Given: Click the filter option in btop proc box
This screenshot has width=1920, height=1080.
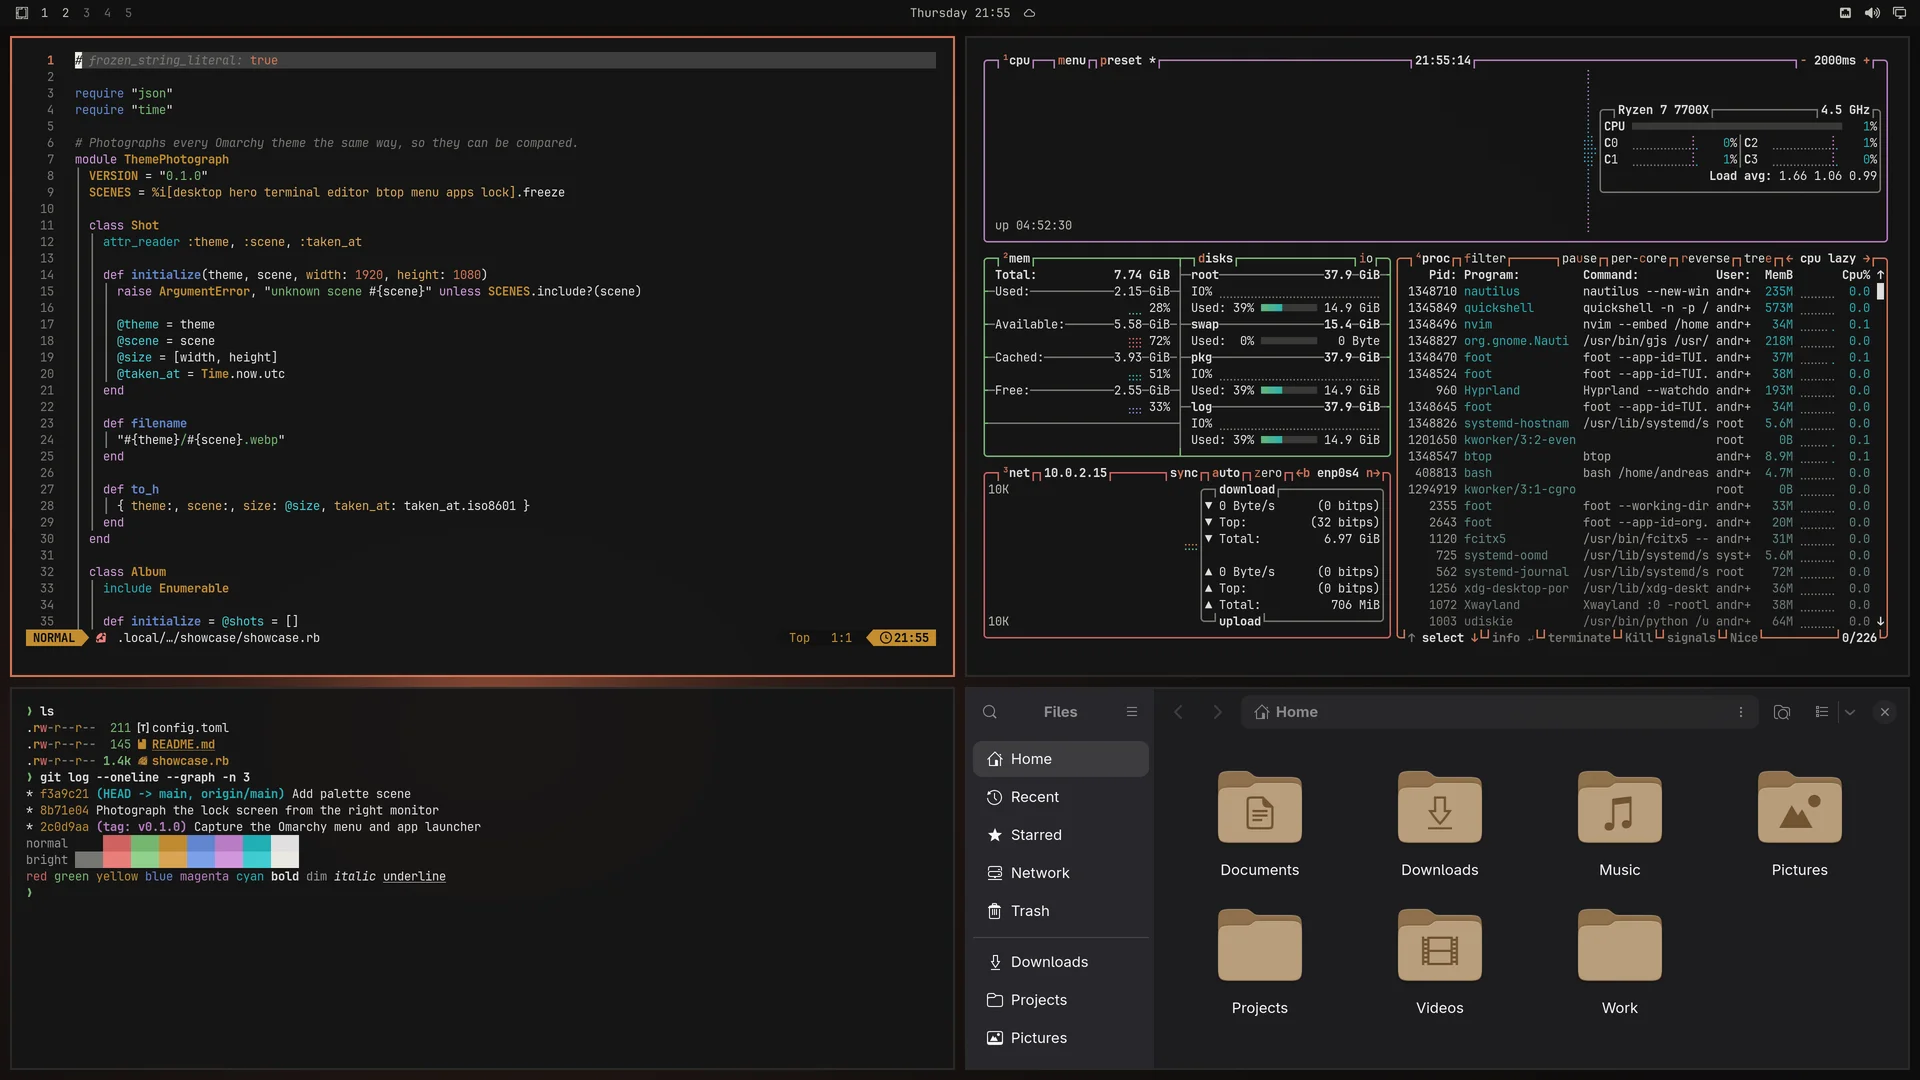Looking at the screenshot, I should (x=1485, y=259).
